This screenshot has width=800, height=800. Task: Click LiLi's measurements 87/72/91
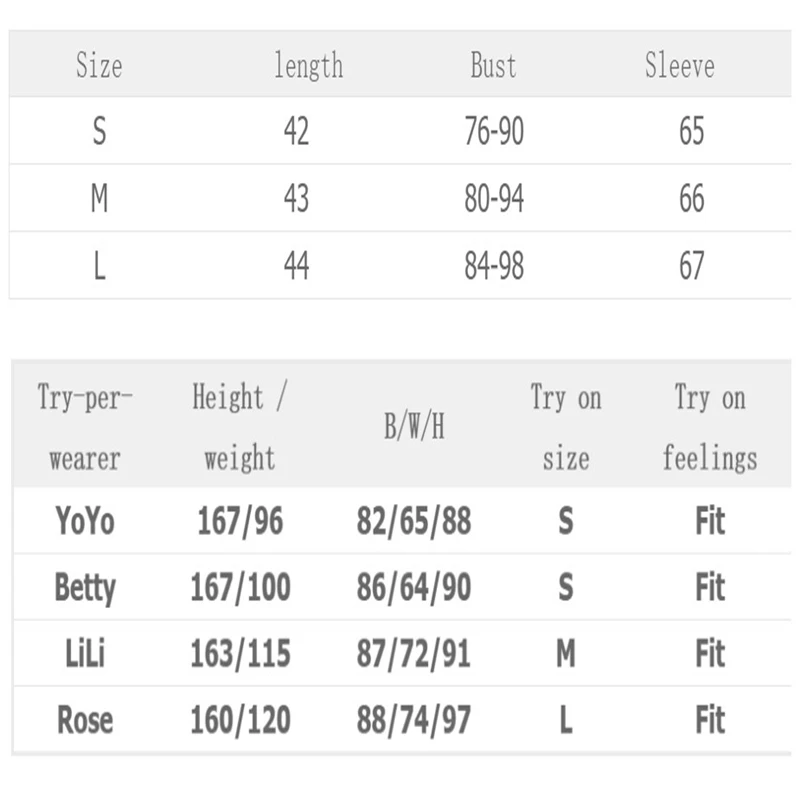click(x=414, y=654)
